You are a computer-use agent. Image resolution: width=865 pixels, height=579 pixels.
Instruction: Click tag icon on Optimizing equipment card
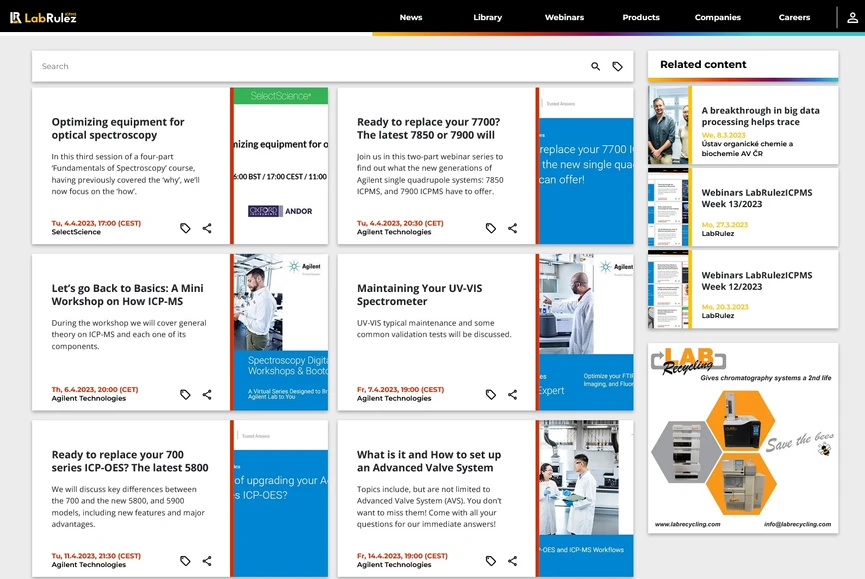[185, 228]
